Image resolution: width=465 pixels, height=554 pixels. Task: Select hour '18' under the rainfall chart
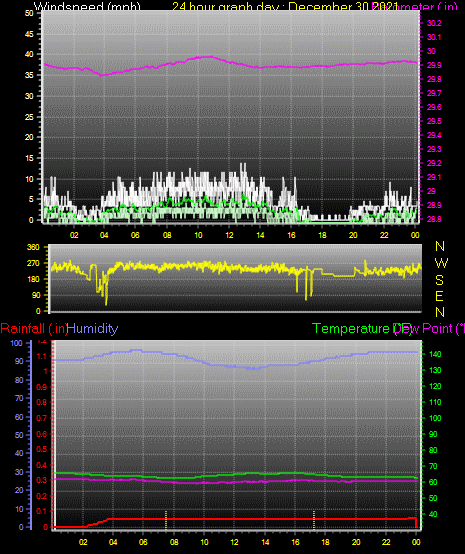325,542
